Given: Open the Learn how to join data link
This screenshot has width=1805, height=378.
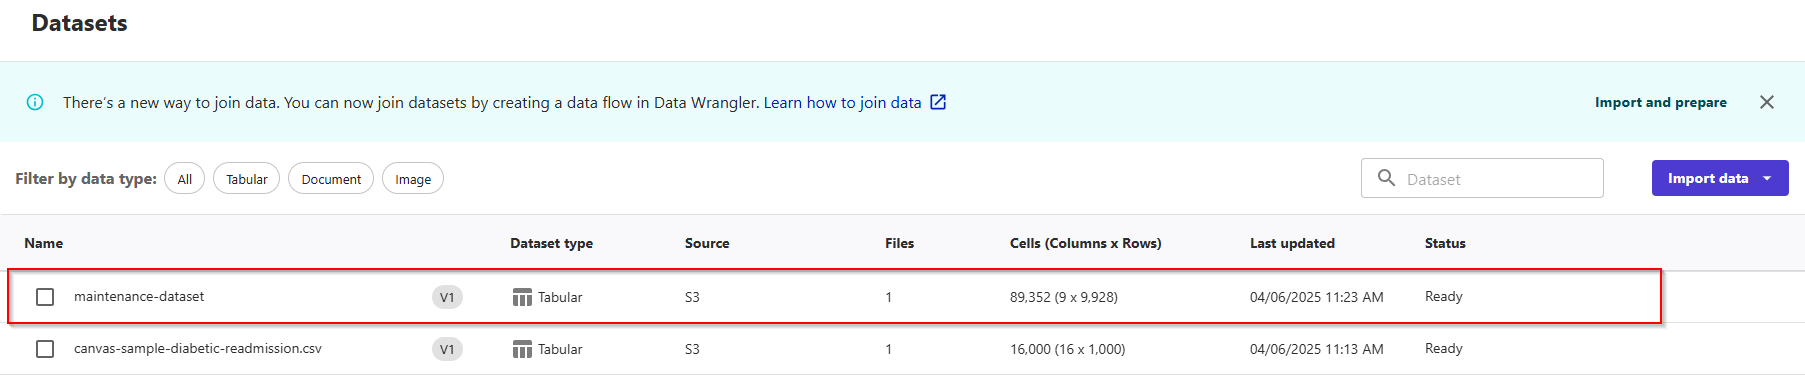Looking at the screenshot, I should 842,102.
